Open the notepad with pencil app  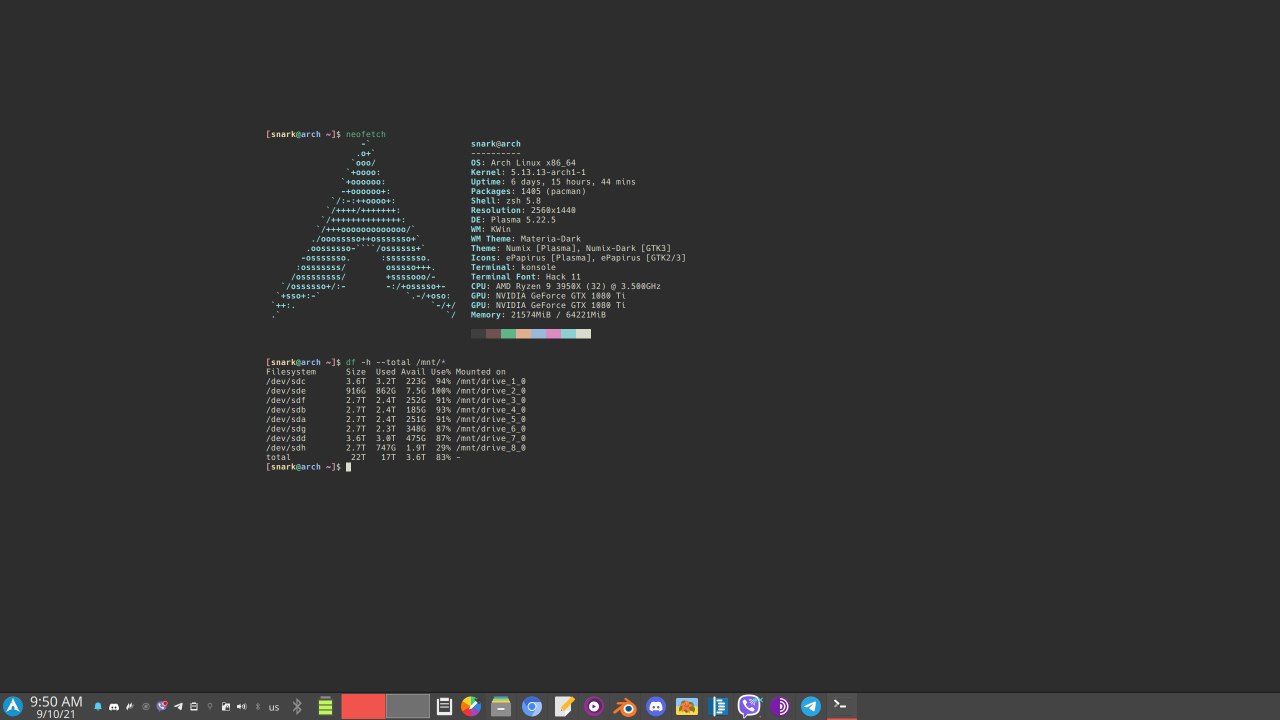pyautogui.click(x=563, y=707)
